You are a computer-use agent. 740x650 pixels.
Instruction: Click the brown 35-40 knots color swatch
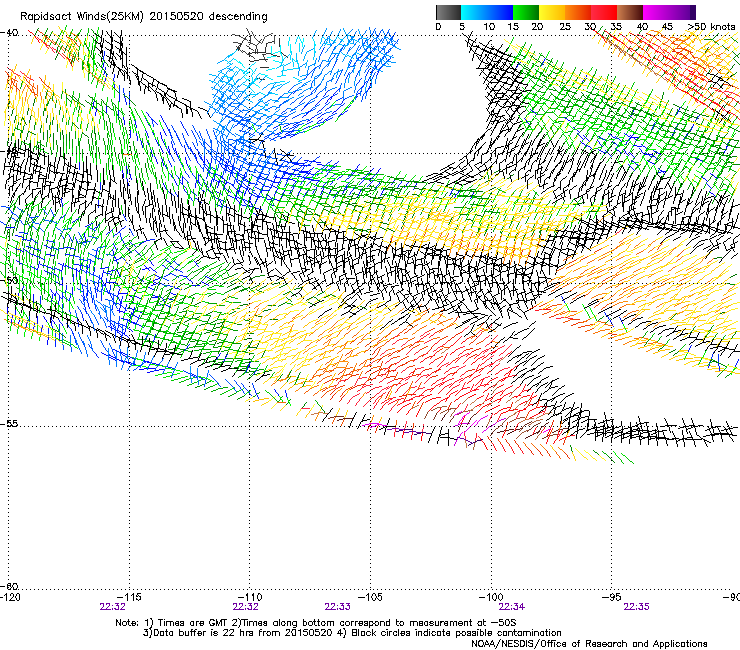tap(630, 12)
